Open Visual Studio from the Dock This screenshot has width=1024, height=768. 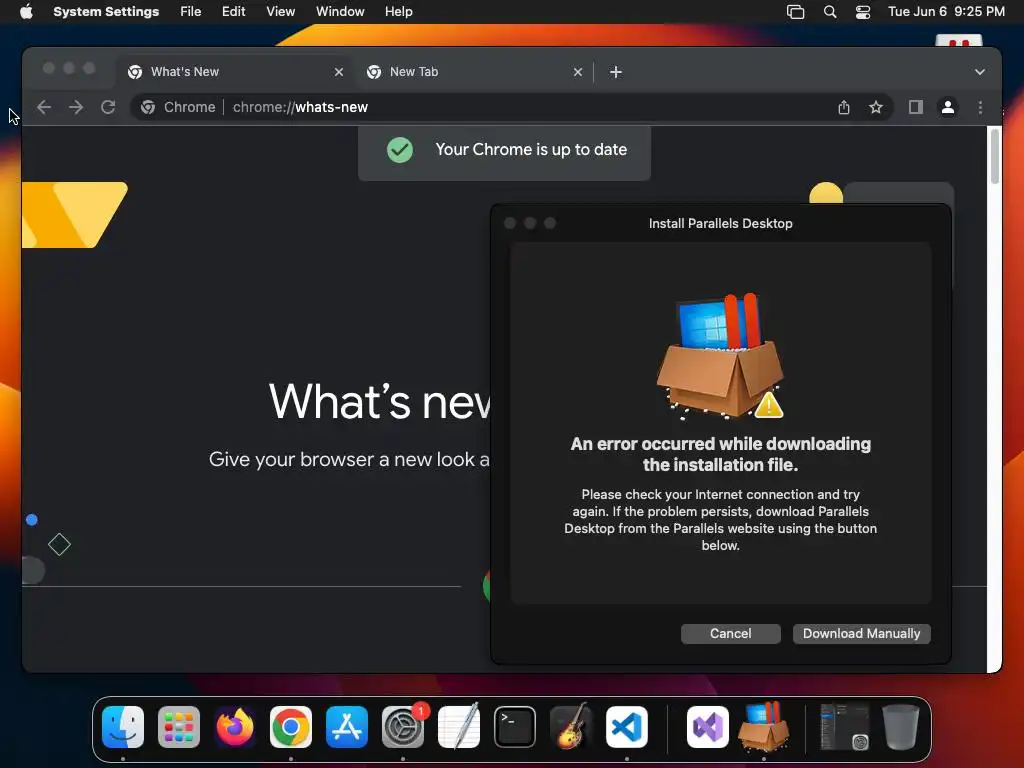coord(708,727)
